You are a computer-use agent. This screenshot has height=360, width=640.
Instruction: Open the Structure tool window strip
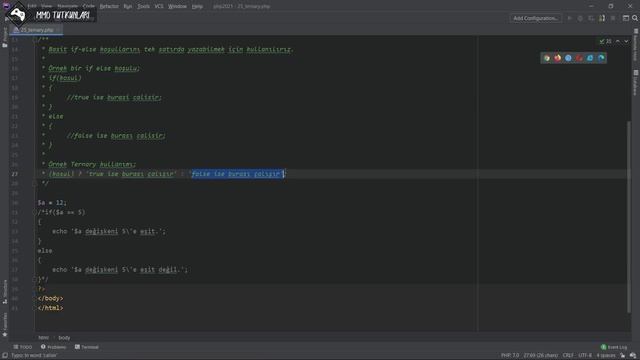(x=4, y=292)
